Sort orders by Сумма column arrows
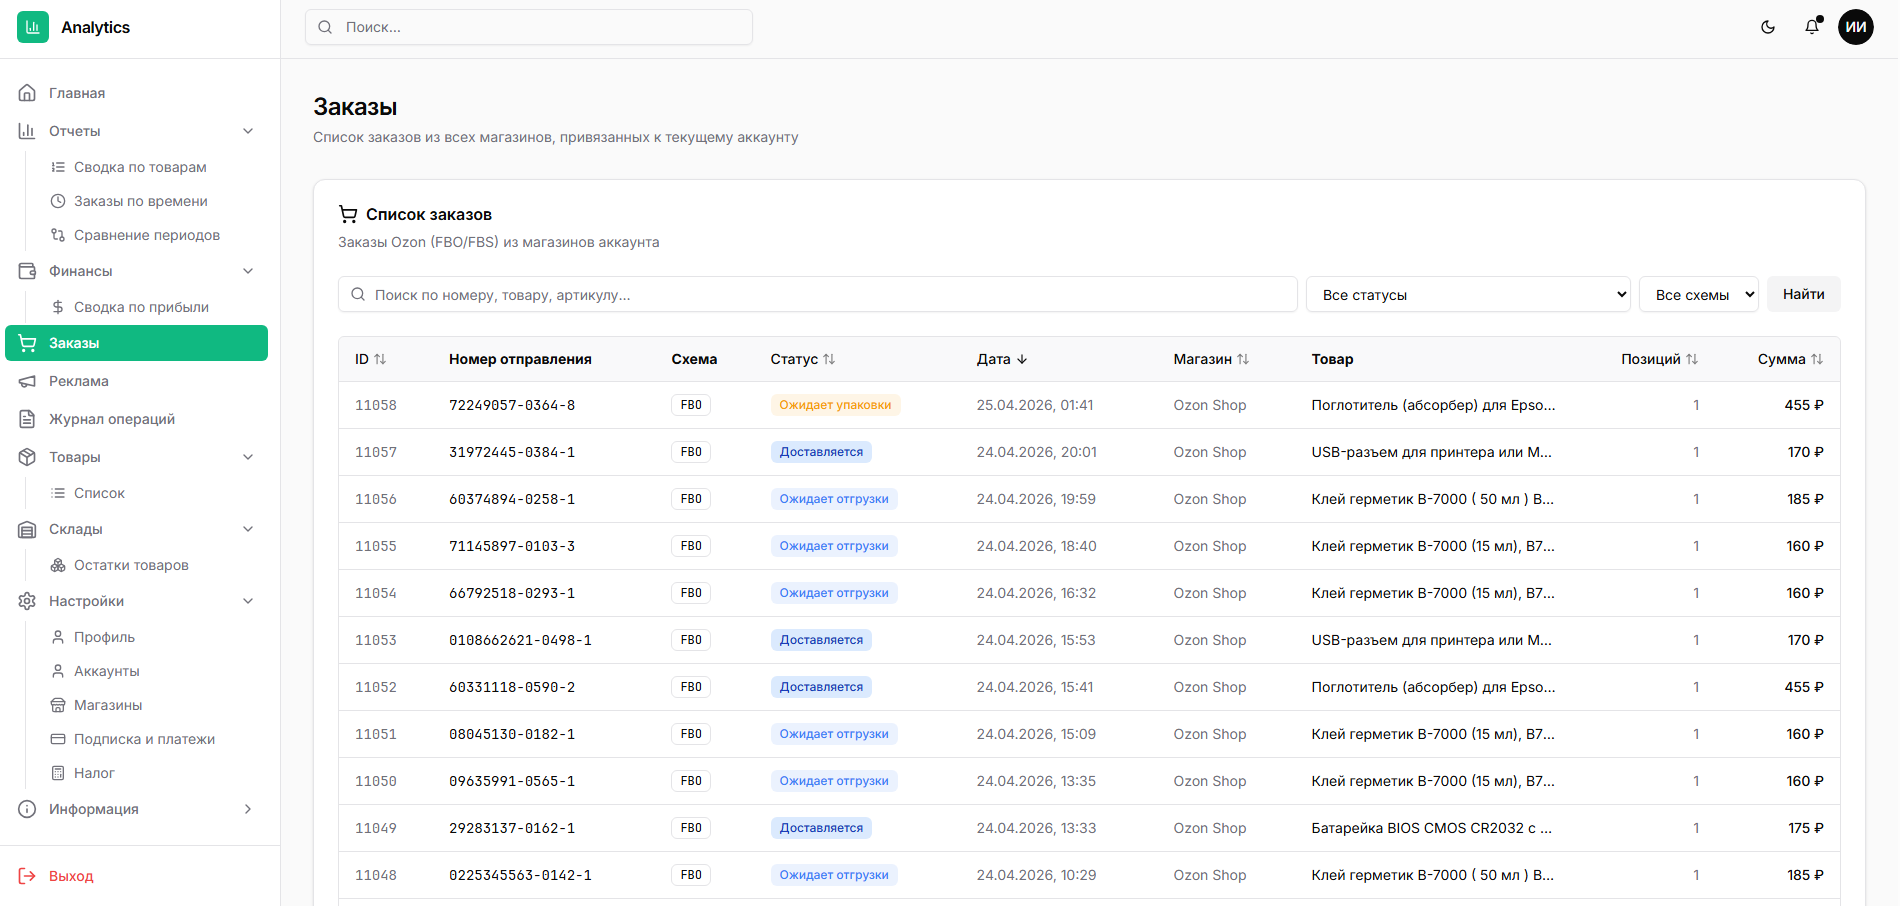Viewport: 1900px width, 906px height. click(1817, 359)
